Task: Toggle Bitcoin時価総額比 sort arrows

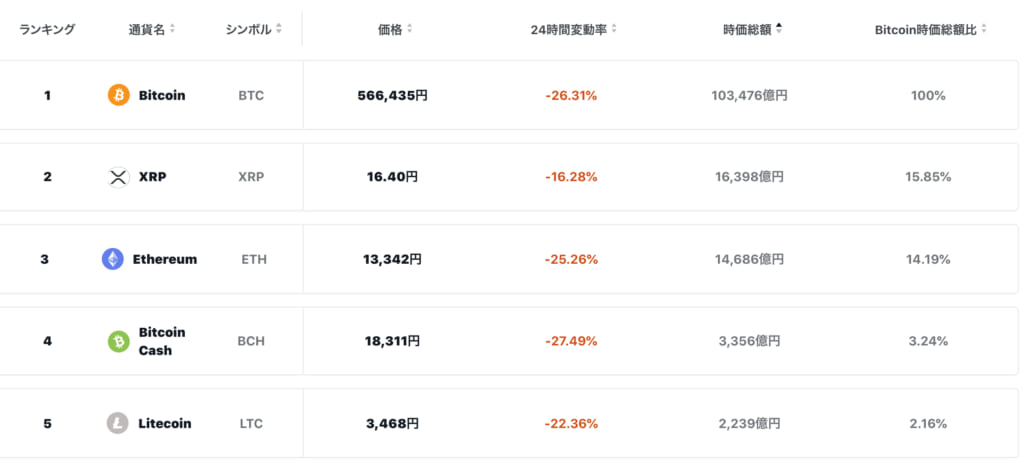Action: pos(984,29)
